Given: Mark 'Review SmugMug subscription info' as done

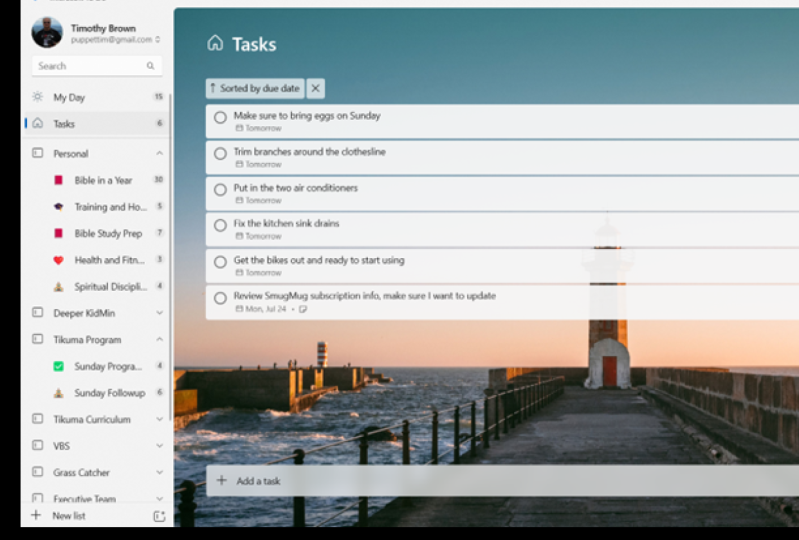Looking at the screenshot, I should [x=220, y=299].
